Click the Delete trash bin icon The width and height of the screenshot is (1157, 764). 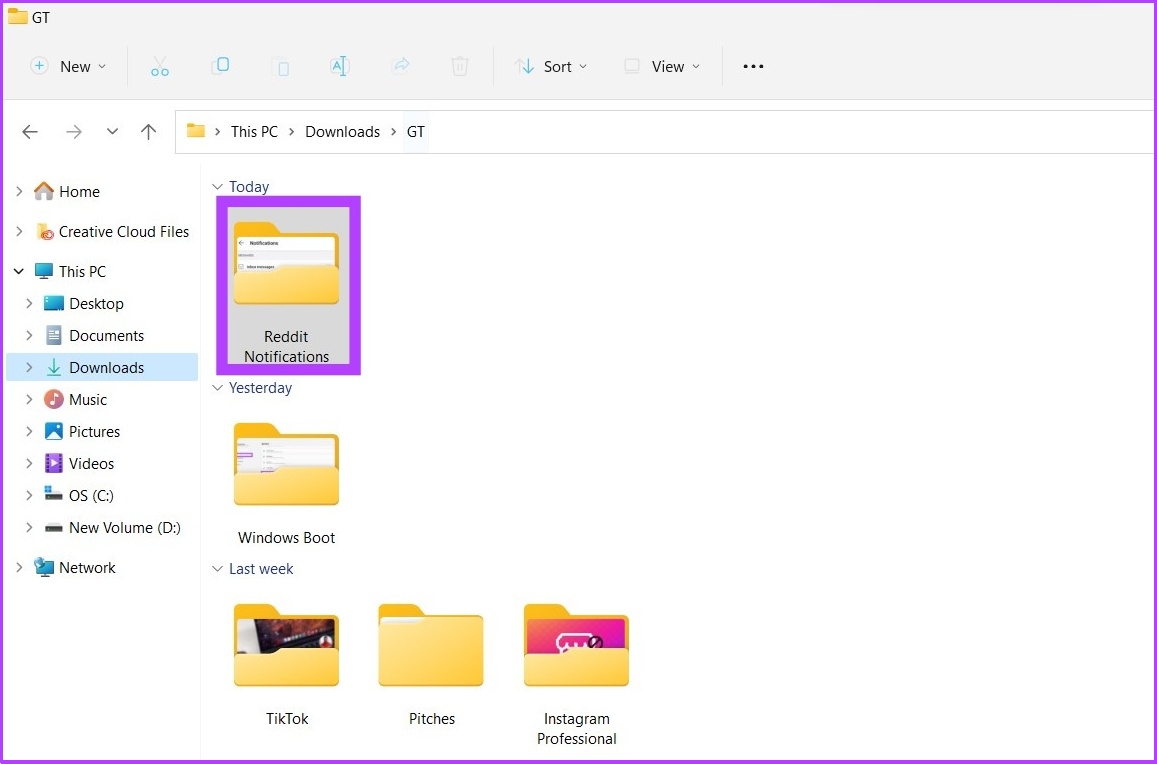click(460, 66)
